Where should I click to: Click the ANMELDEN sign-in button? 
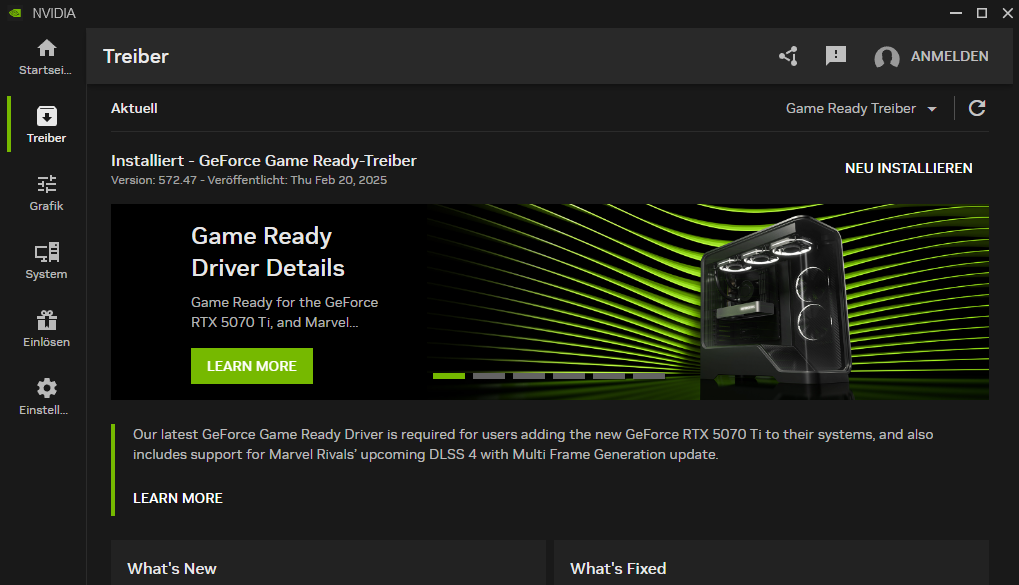949,57
